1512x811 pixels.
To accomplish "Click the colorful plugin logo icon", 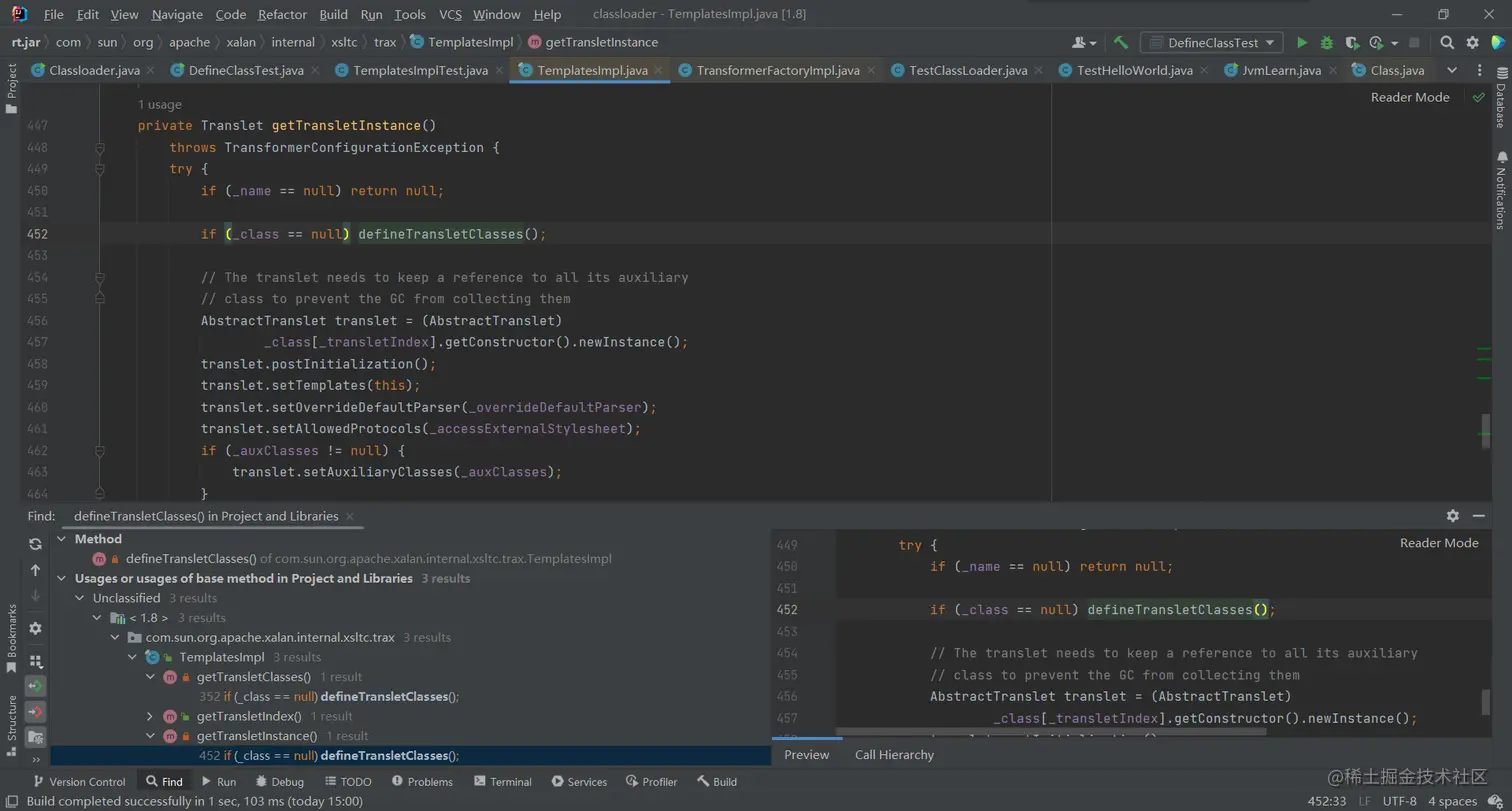I will coord(1497,43).
